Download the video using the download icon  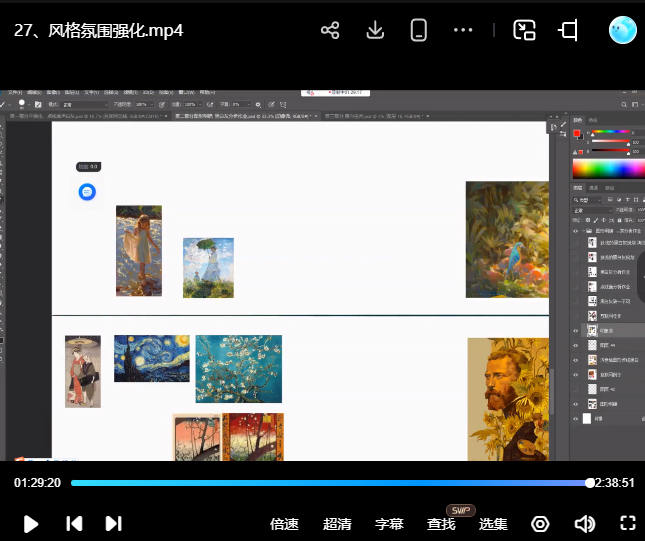pos(375,30)
